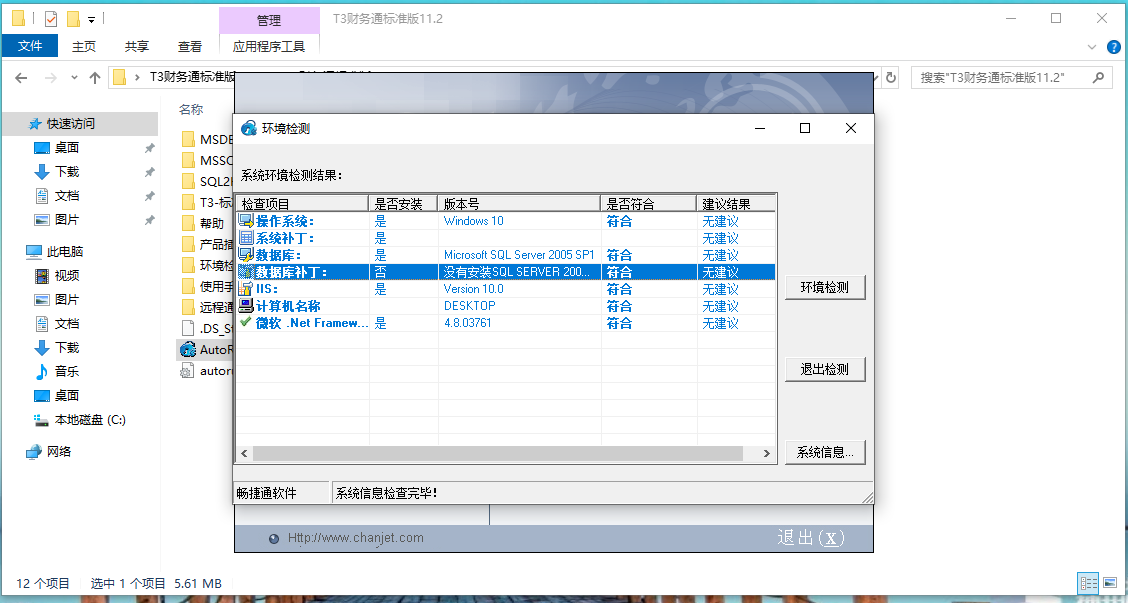Click the list's right scroll arrow
Viewport: 1128px width, 603px height.
coord(767,453)
